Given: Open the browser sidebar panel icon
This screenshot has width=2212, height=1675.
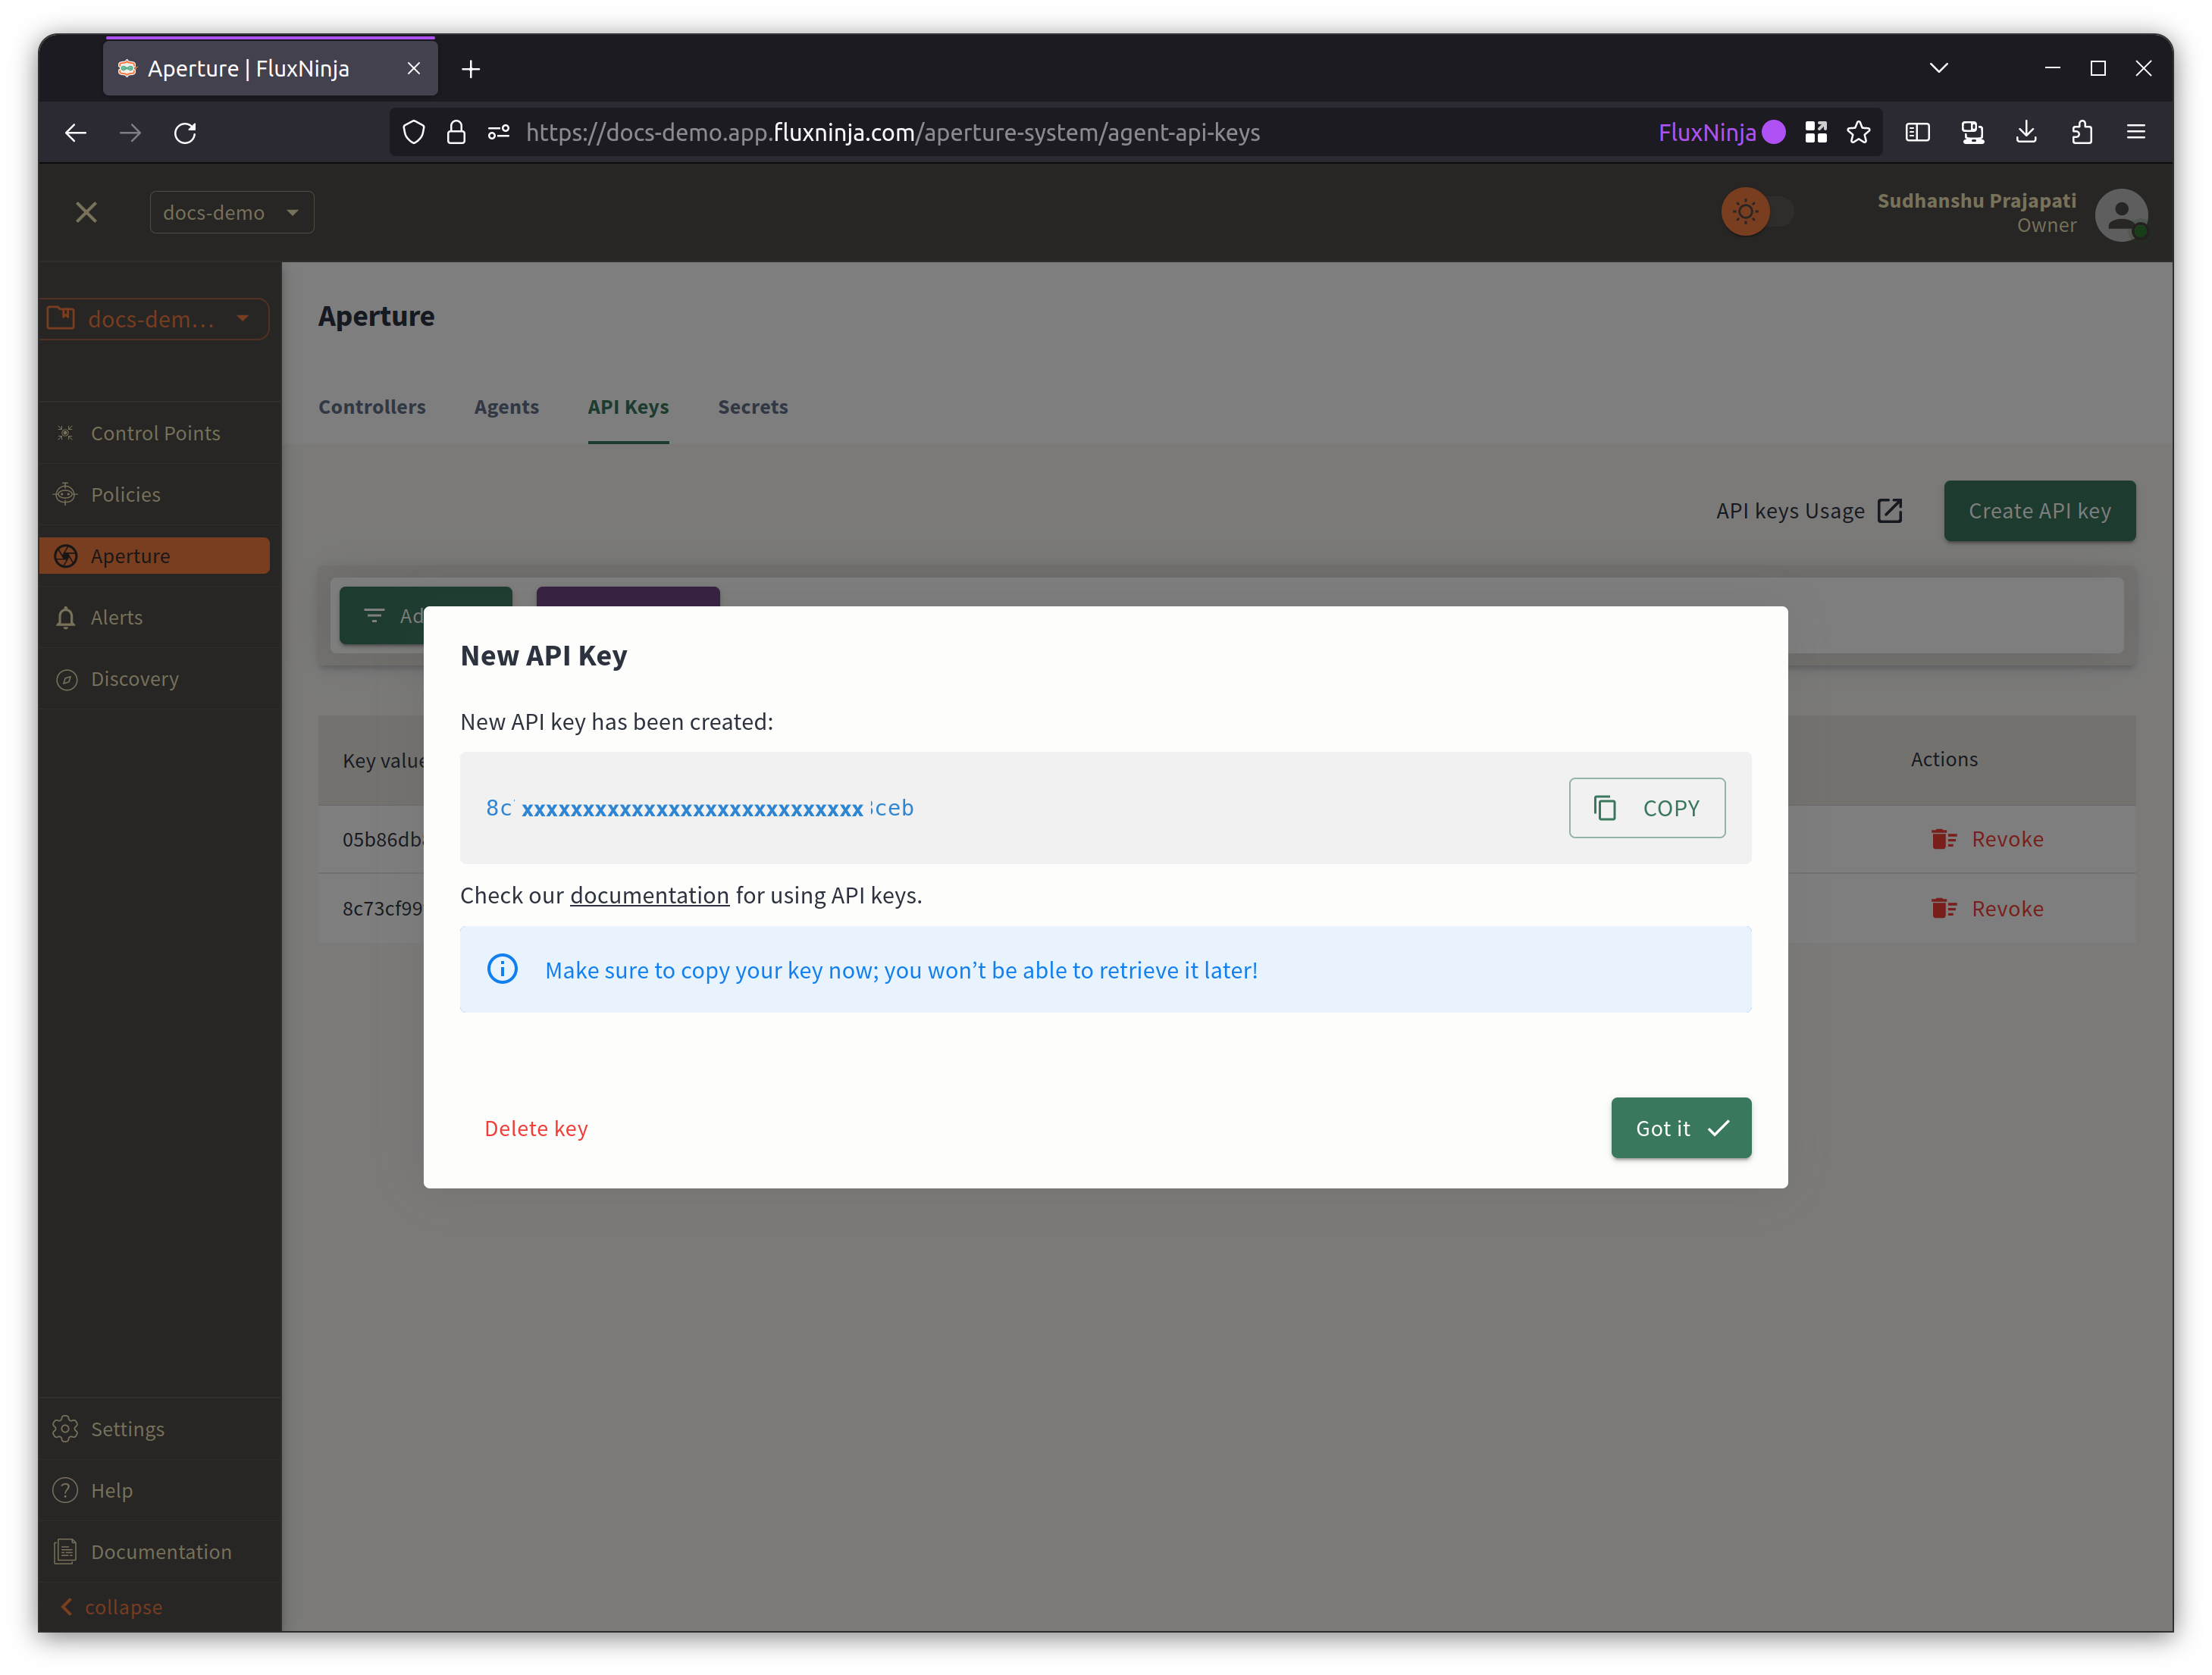Looking at the screenshot, I should click(1917, 132).
